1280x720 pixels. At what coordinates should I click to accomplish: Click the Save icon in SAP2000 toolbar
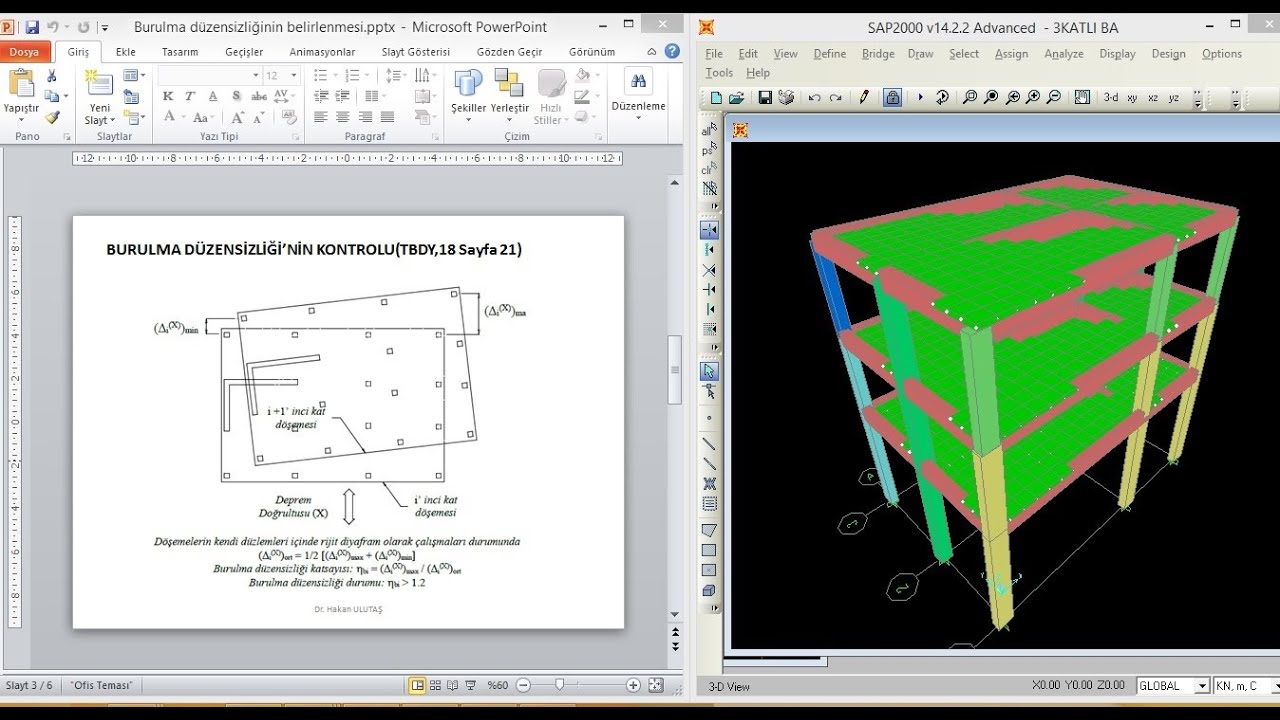pyautogui.click(x=765, y=97)
